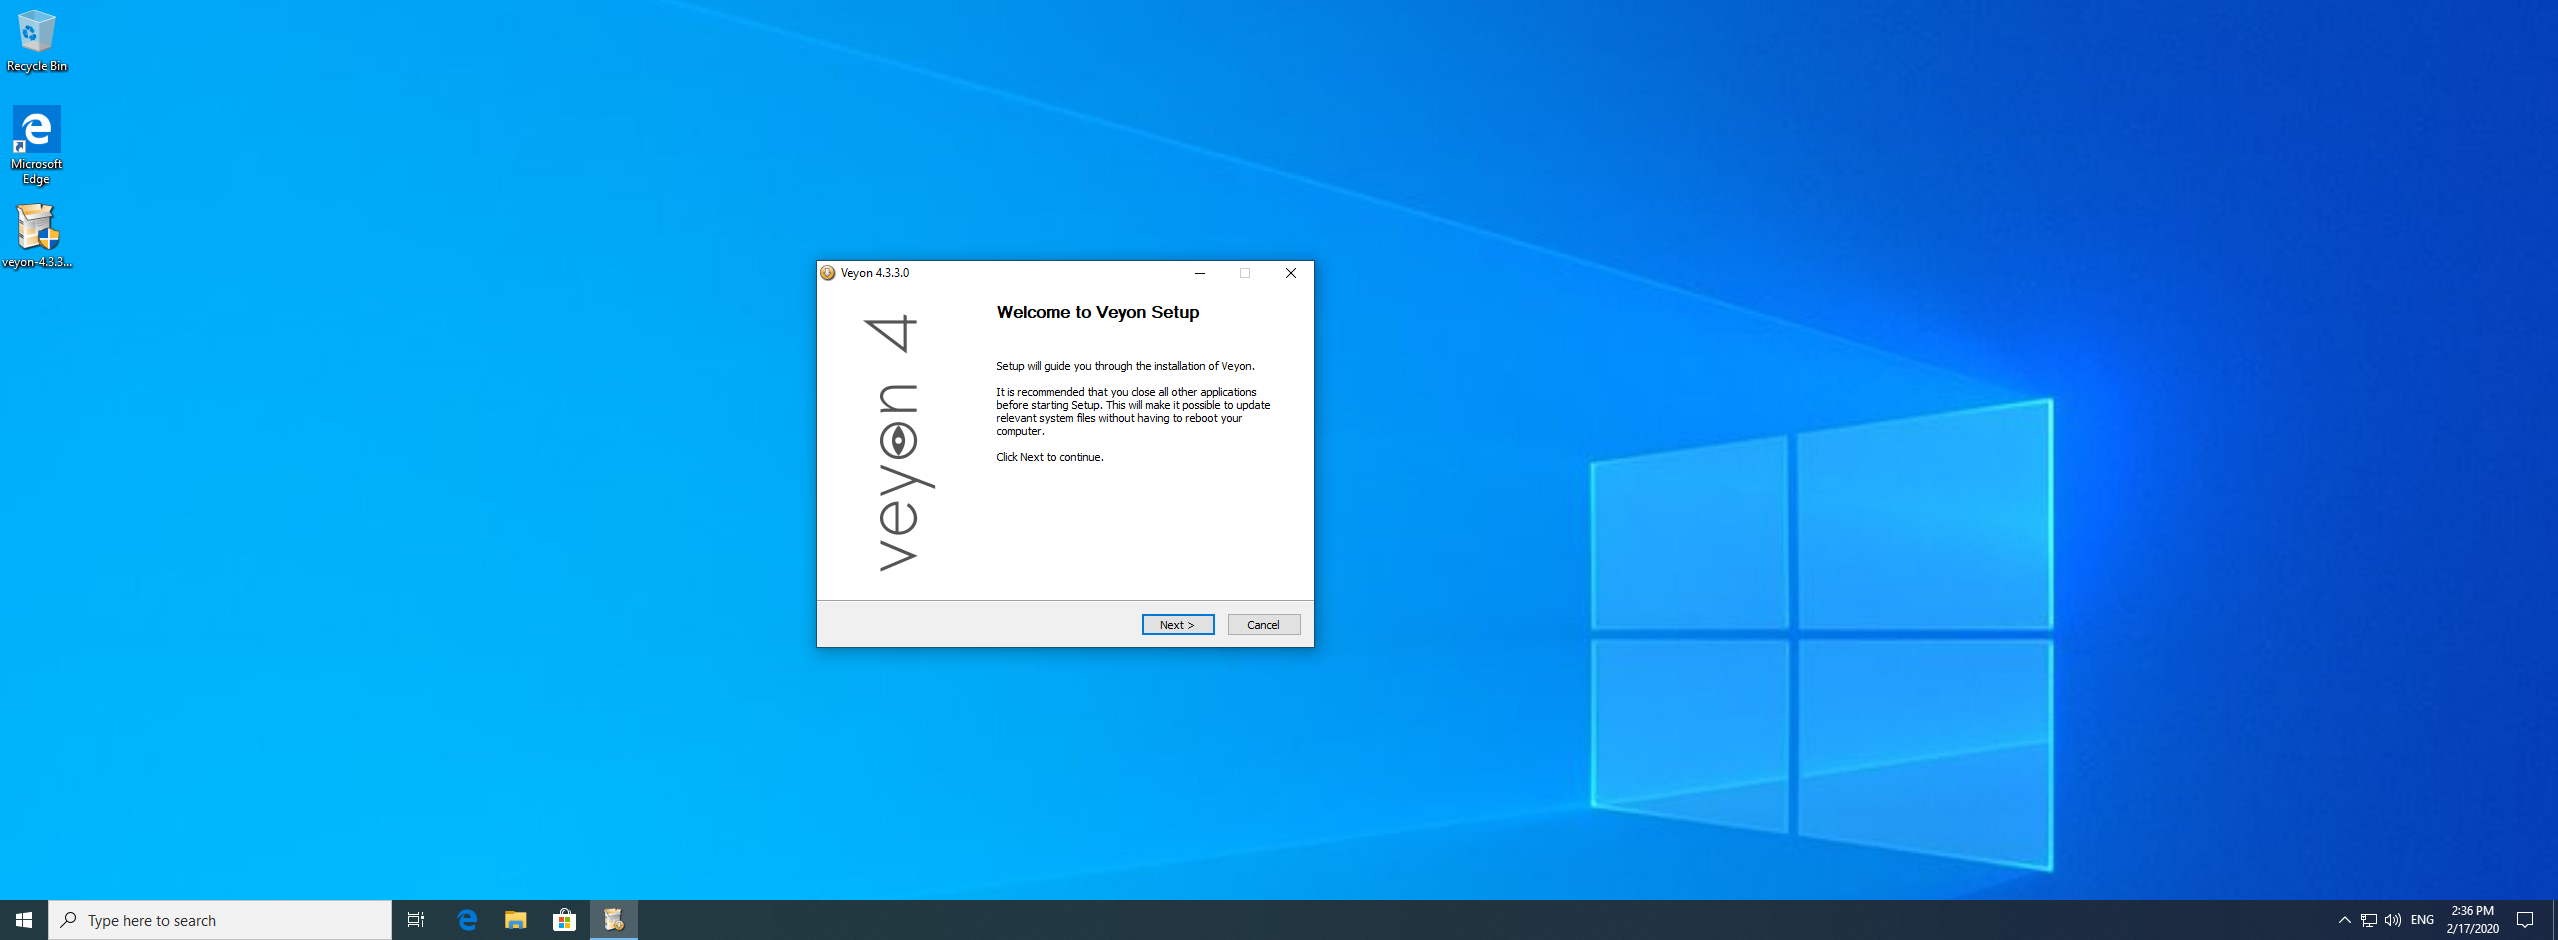The image size is (2558, 940).
Task: Close the Veyon 4.3.3.0 setup window
Action: click(1291, 273)
